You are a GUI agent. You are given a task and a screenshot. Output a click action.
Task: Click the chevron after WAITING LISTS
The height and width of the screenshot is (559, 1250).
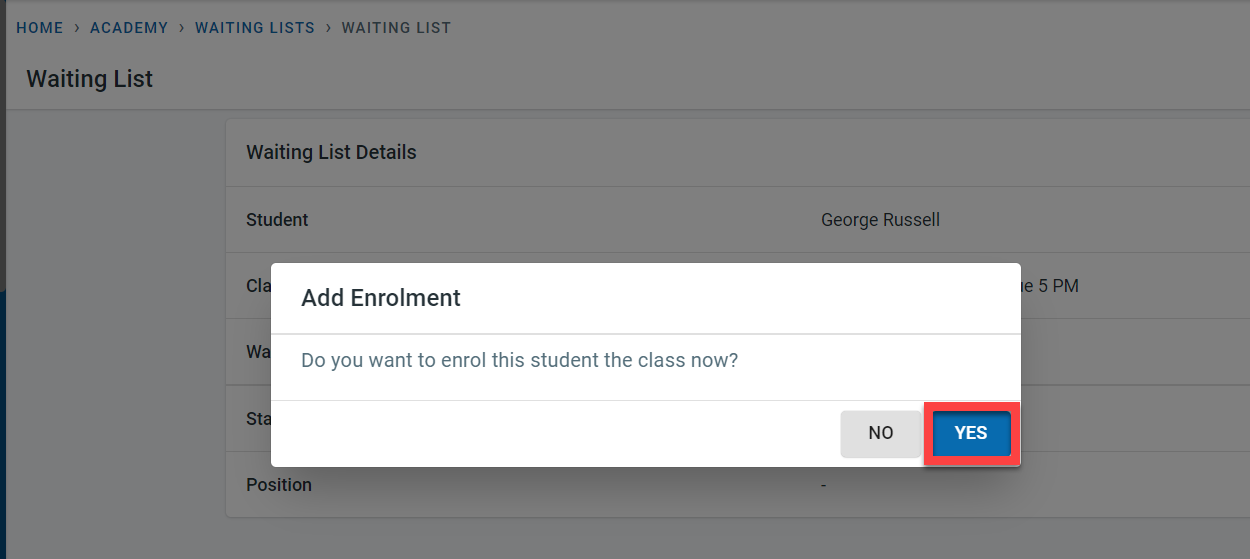point(328,28)
